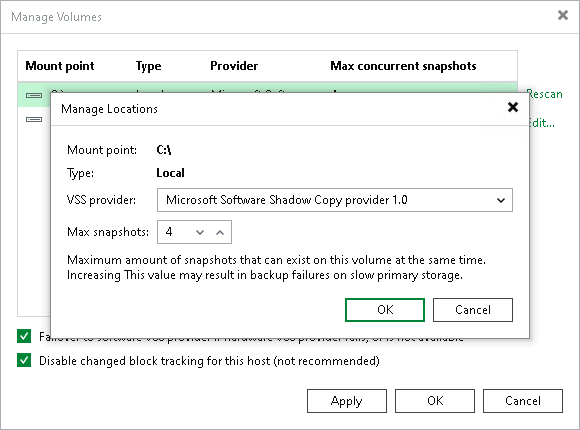Click the Edit... link
This screenshot has height=430, width=580.
pyautogui.click(x=542, y=123)
